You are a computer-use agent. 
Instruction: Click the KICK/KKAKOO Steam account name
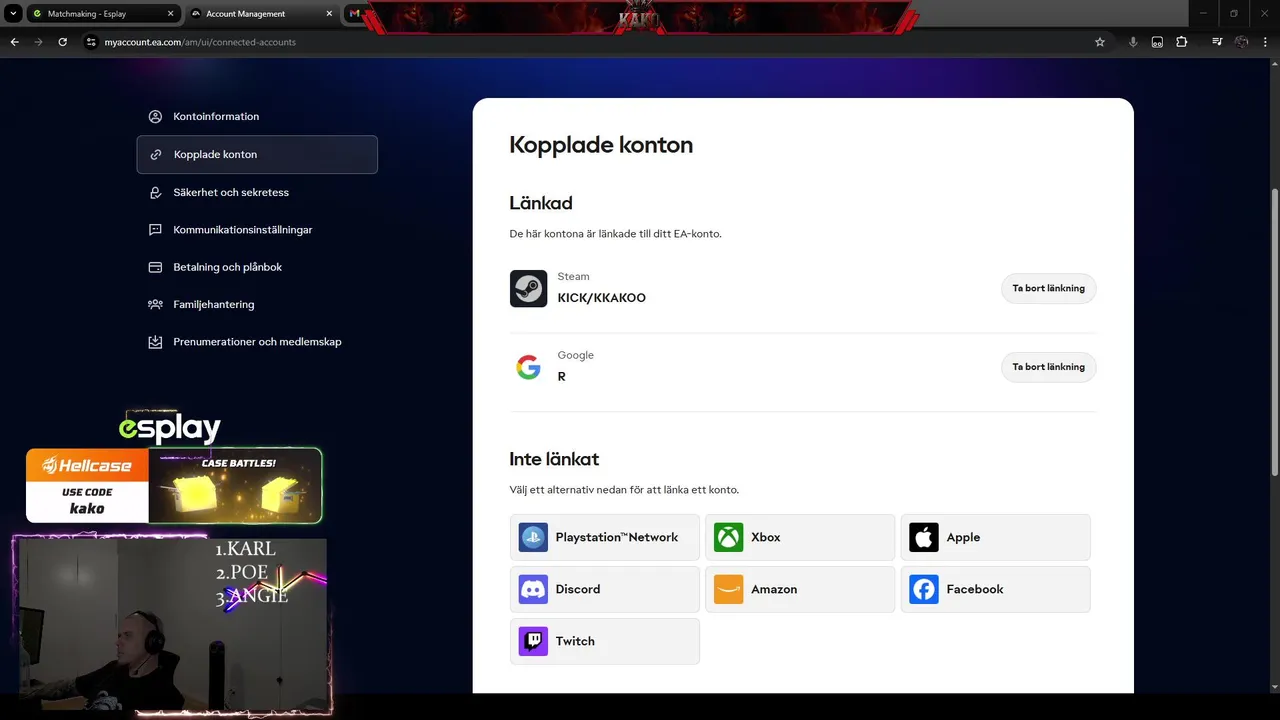click(602, 298)
